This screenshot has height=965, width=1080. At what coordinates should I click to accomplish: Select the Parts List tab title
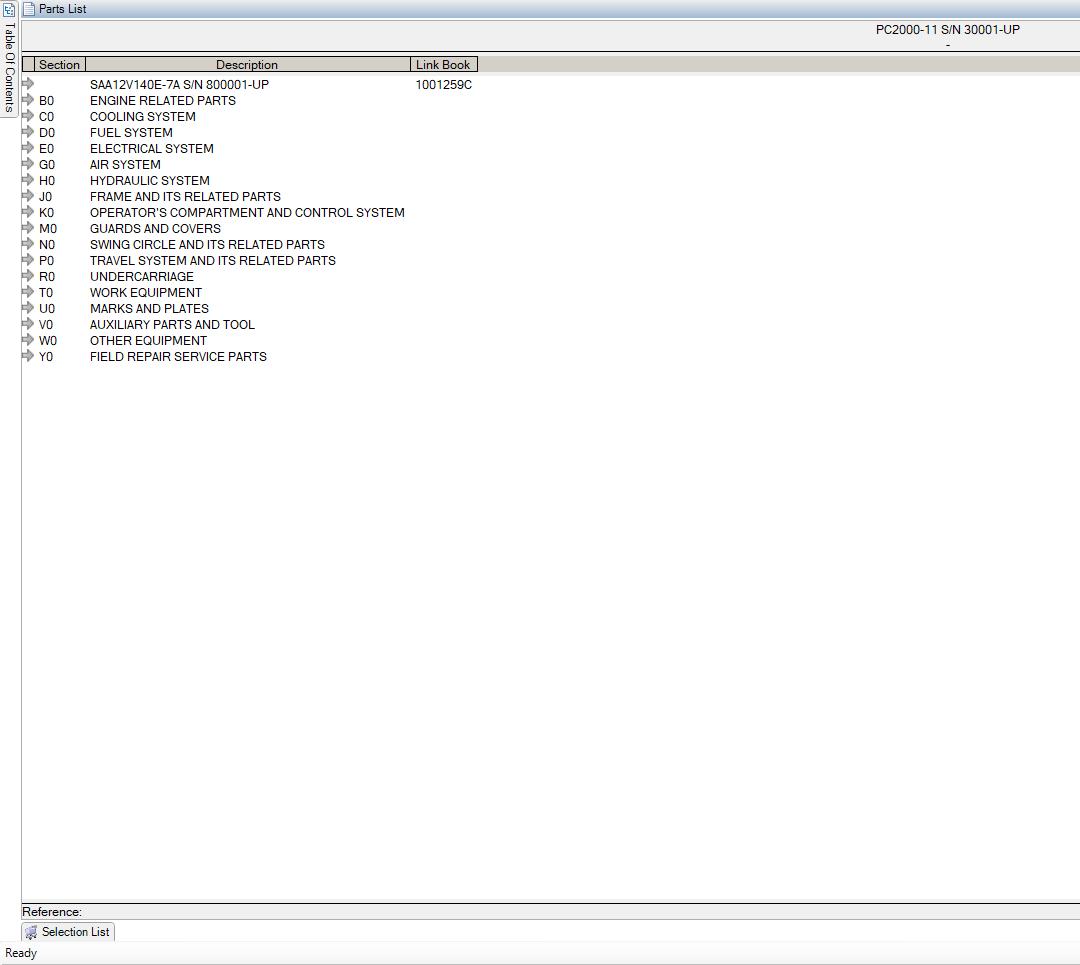pyautogui.click(x=62, y=9)
